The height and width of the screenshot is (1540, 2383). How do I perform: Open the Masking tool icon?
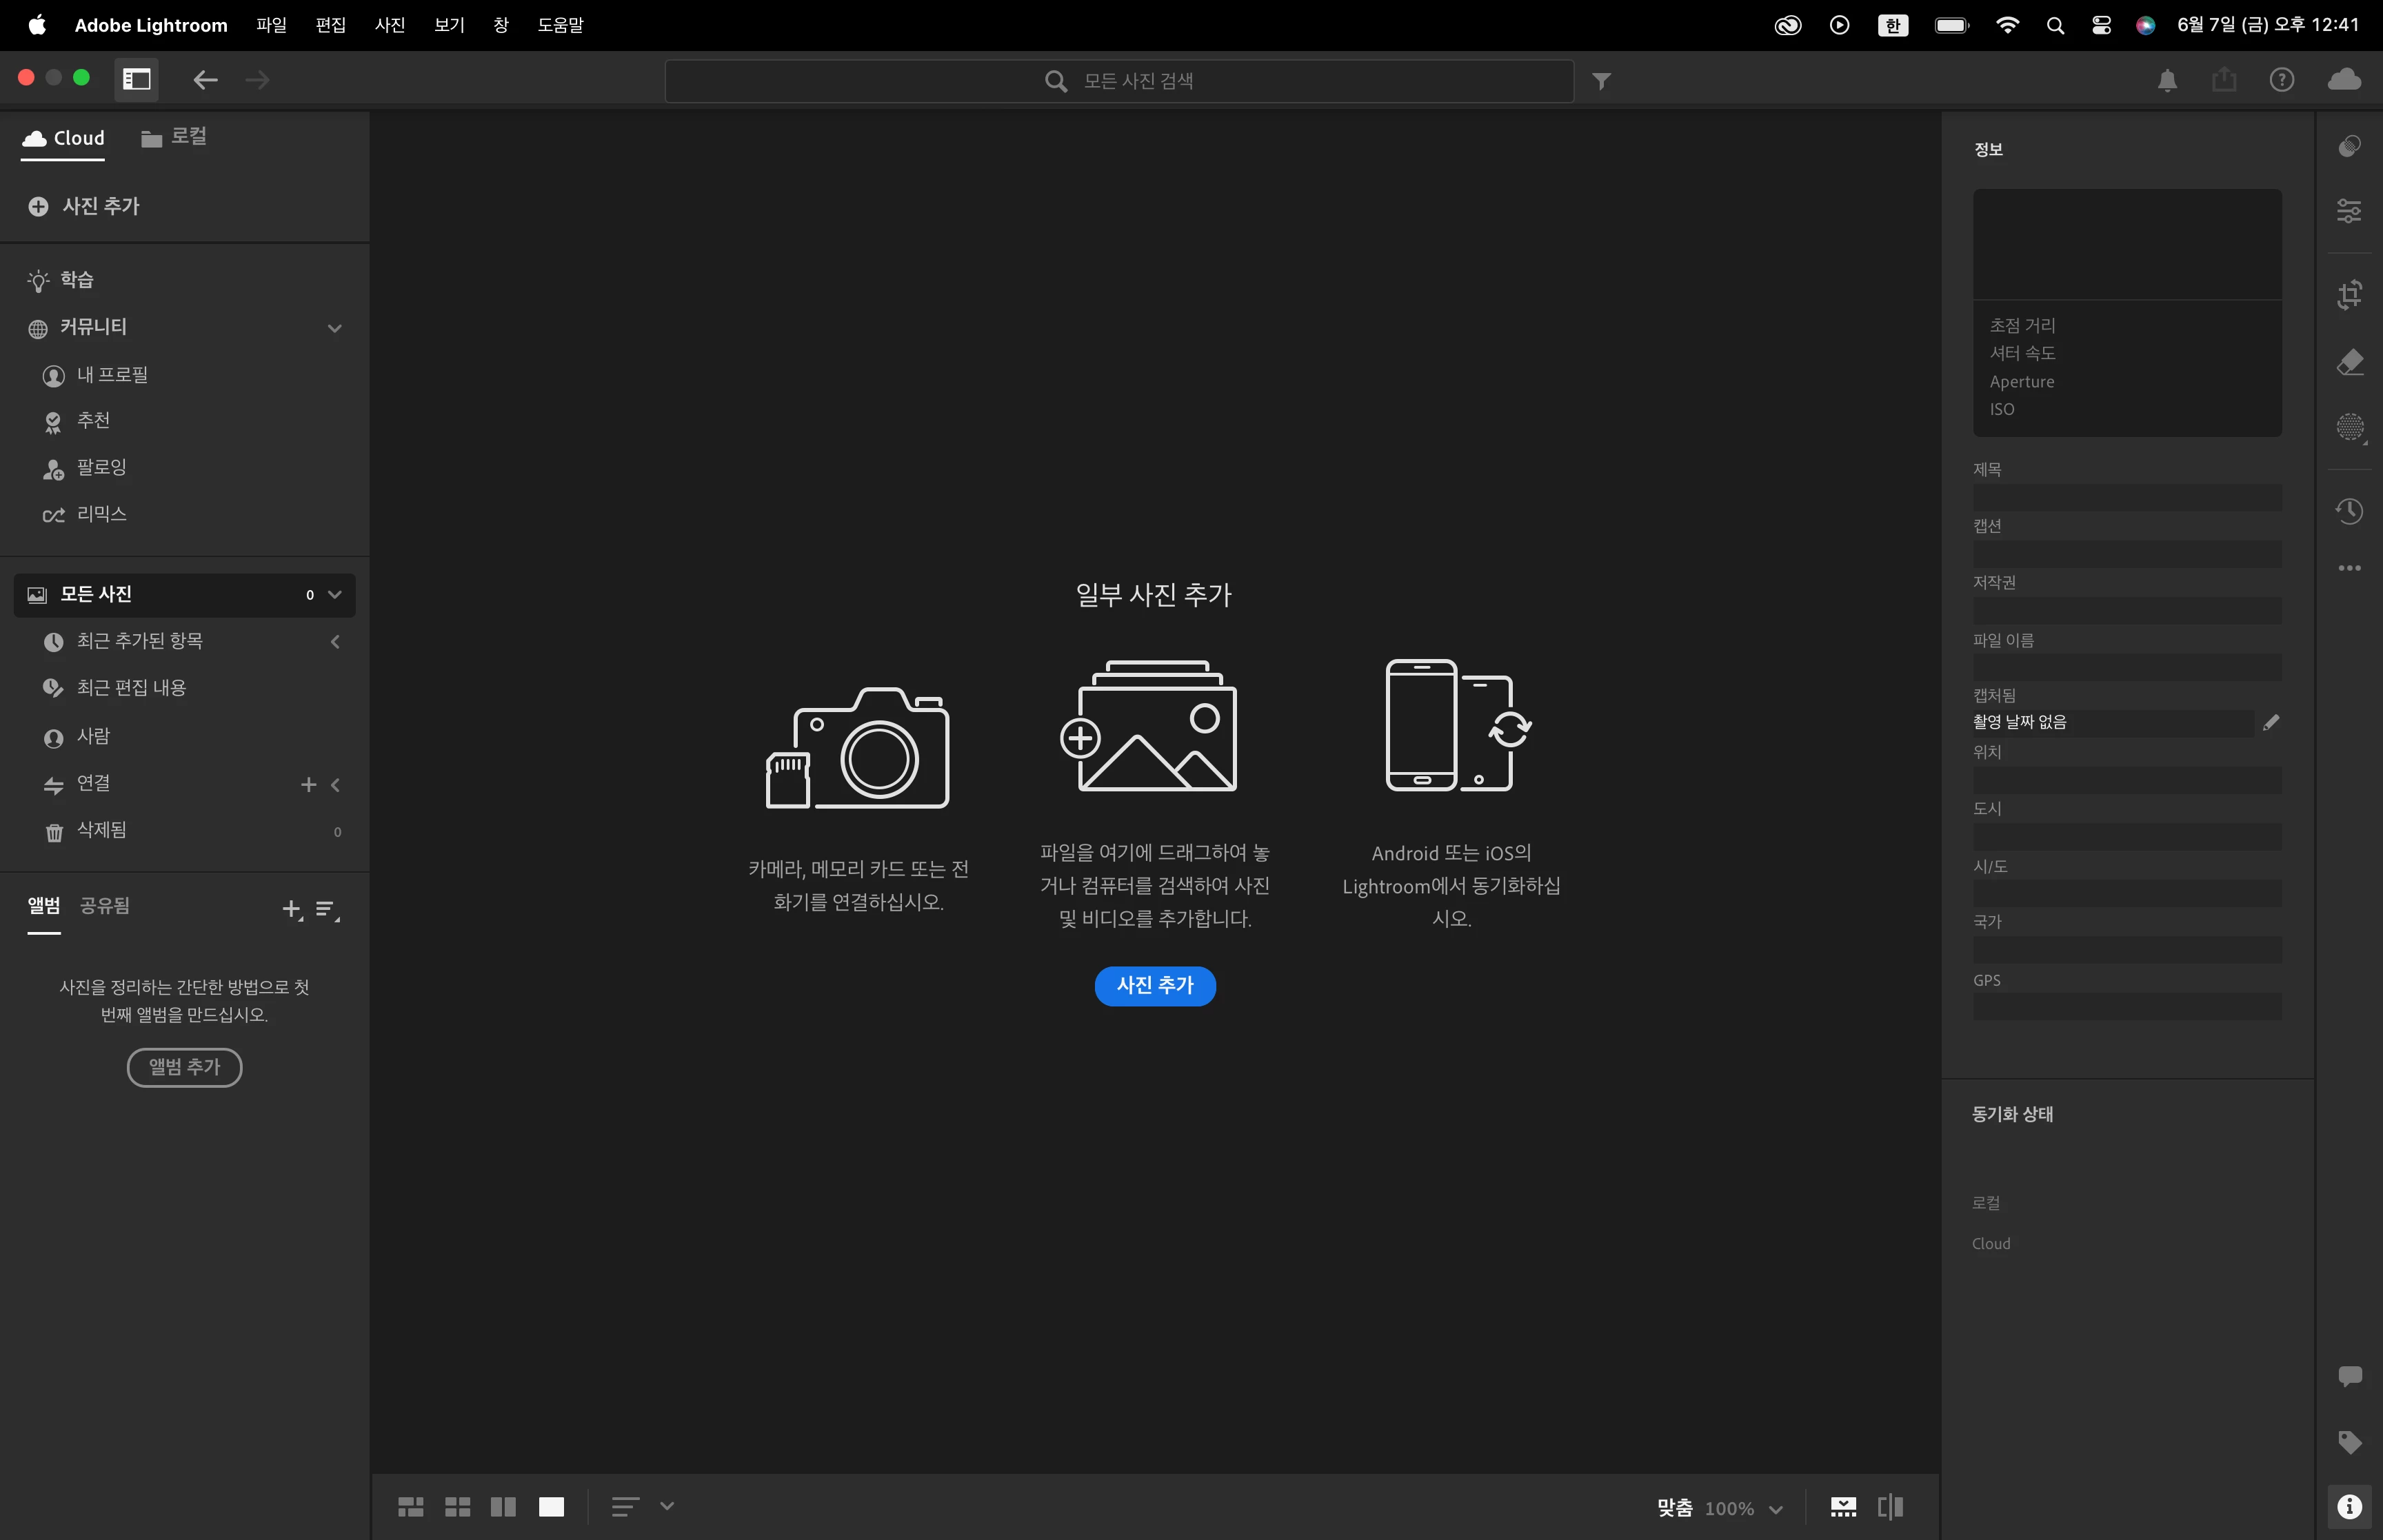pyautogui.click(x=2349, y=428)
